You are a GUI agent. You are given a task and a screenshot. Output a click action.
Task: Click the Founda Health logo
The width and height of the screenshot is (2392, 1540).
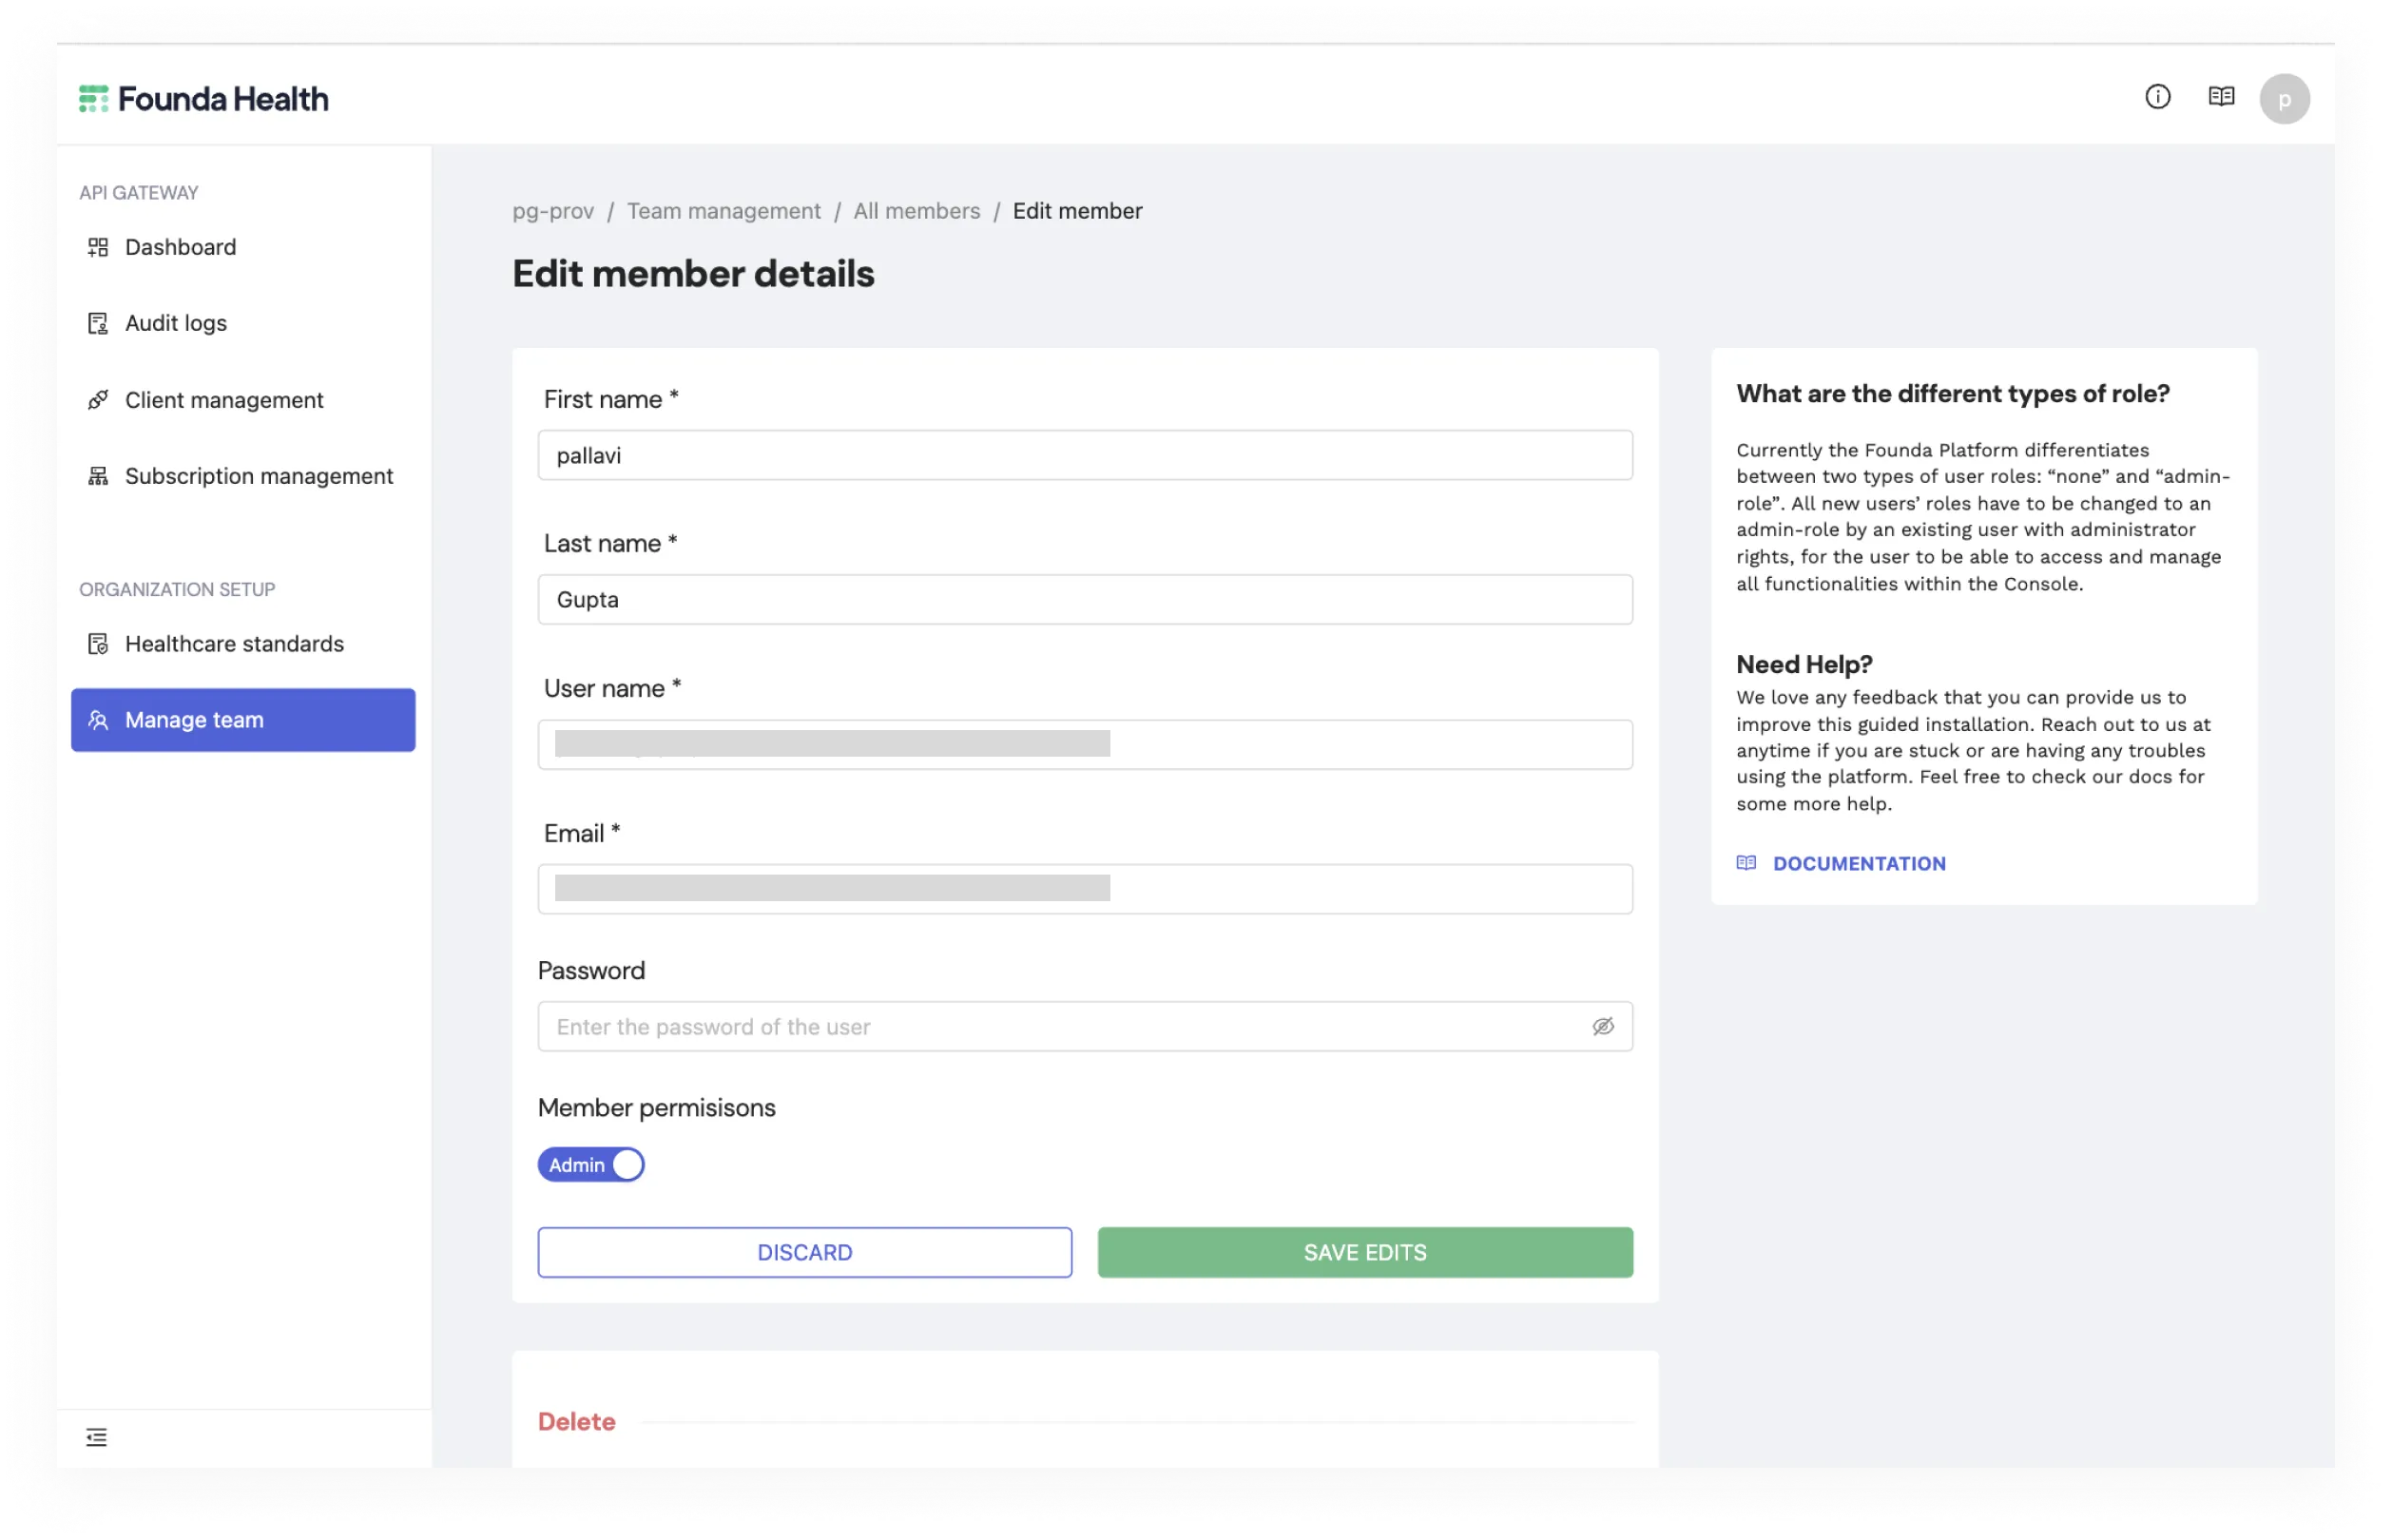tap(203, 99)
